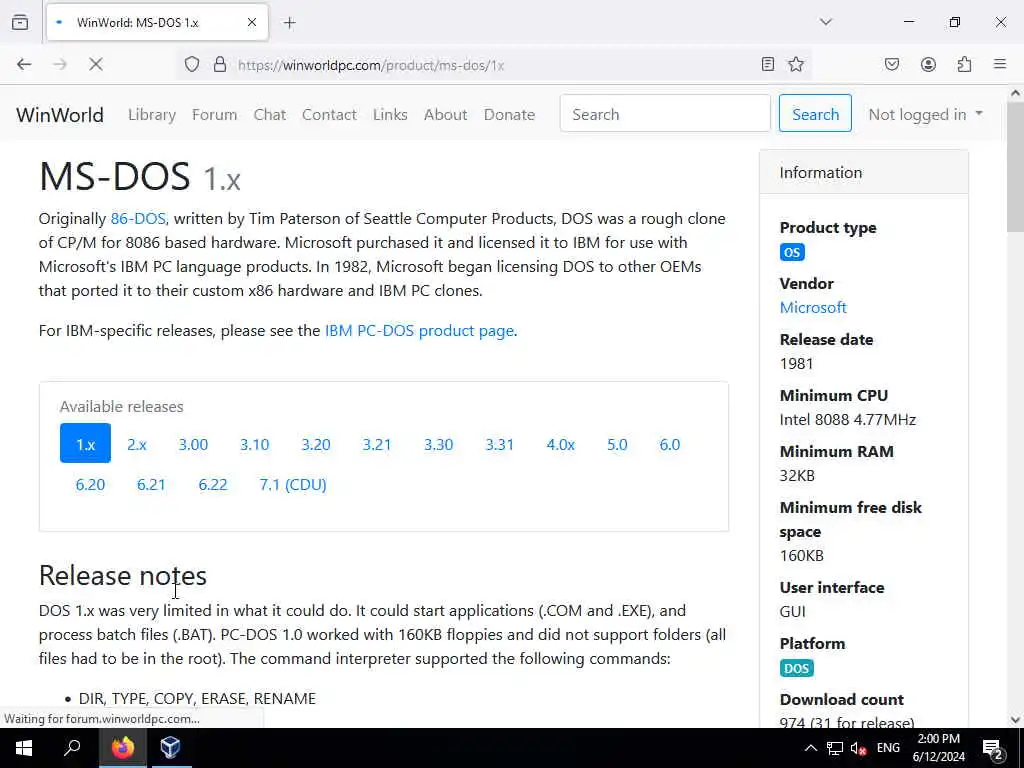Open the Firefox View icon
Image resolution: width=1024 pixels, height=768 pixels.
tap(20, 22)
